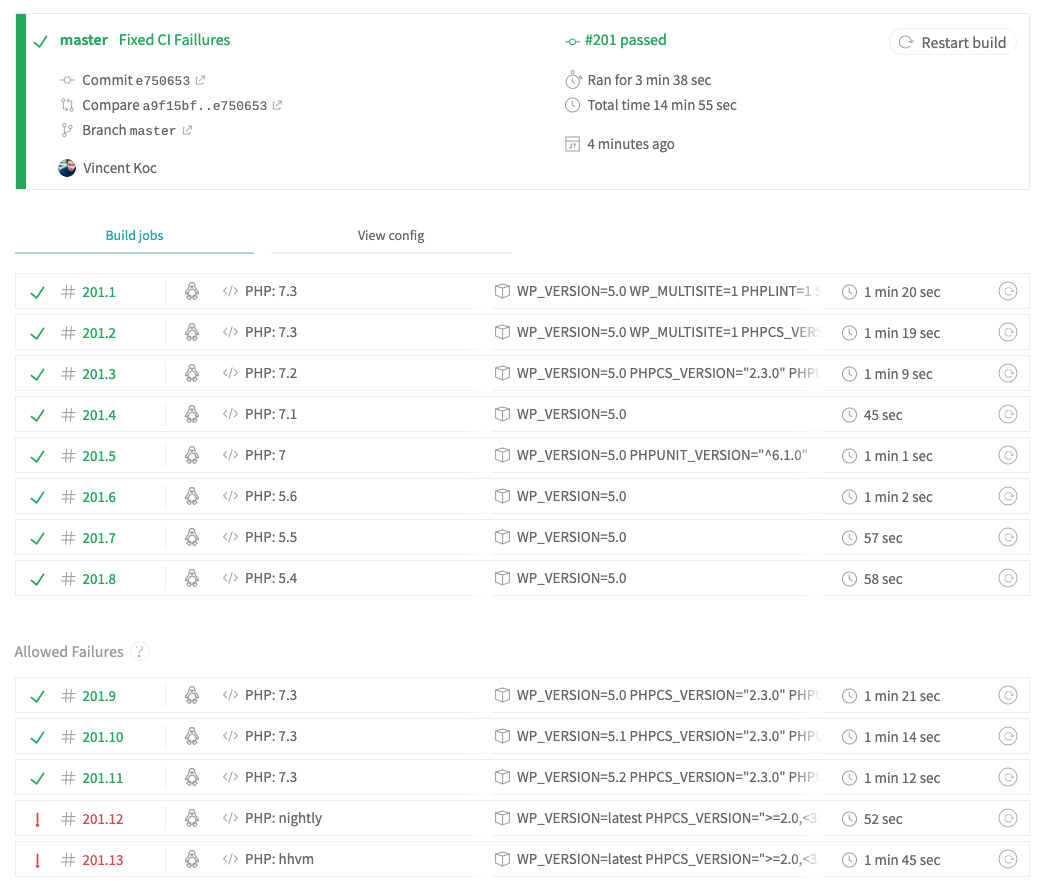Select the Build jobs tab
This screenshot has height=890, width=1040.
pyautogui.click(x=134, y=235)
